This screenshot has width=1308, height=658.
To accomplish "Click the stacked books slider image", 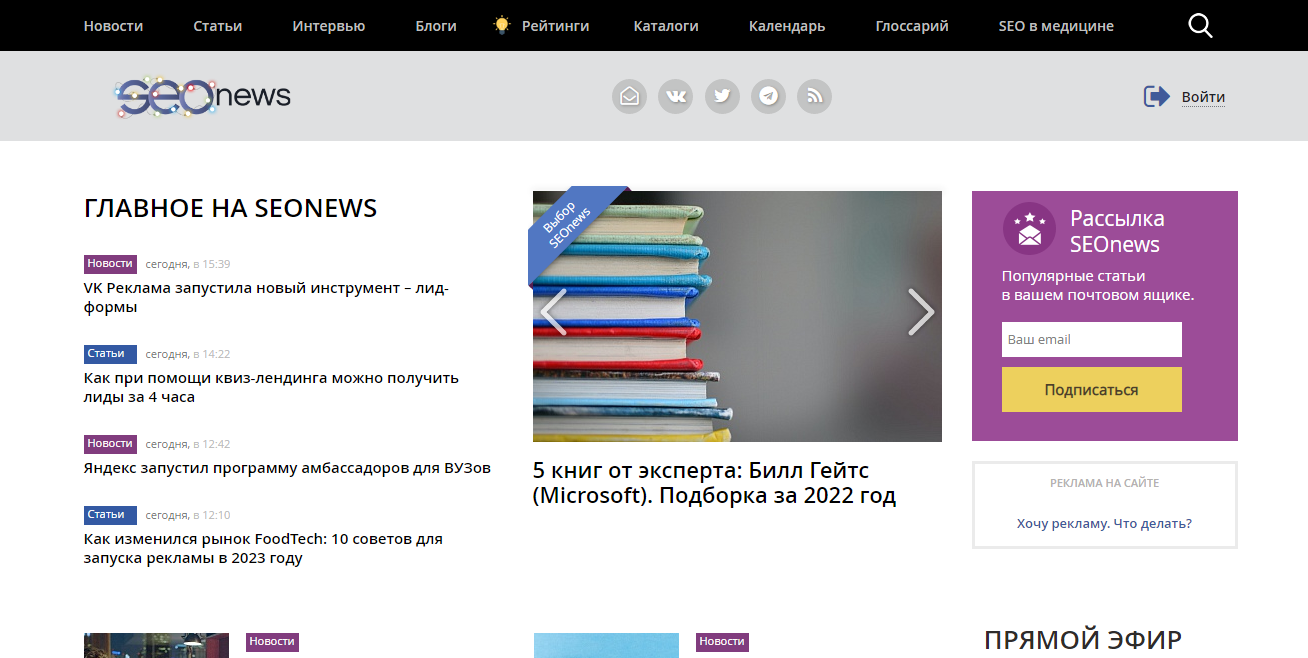I will point(737,316).
